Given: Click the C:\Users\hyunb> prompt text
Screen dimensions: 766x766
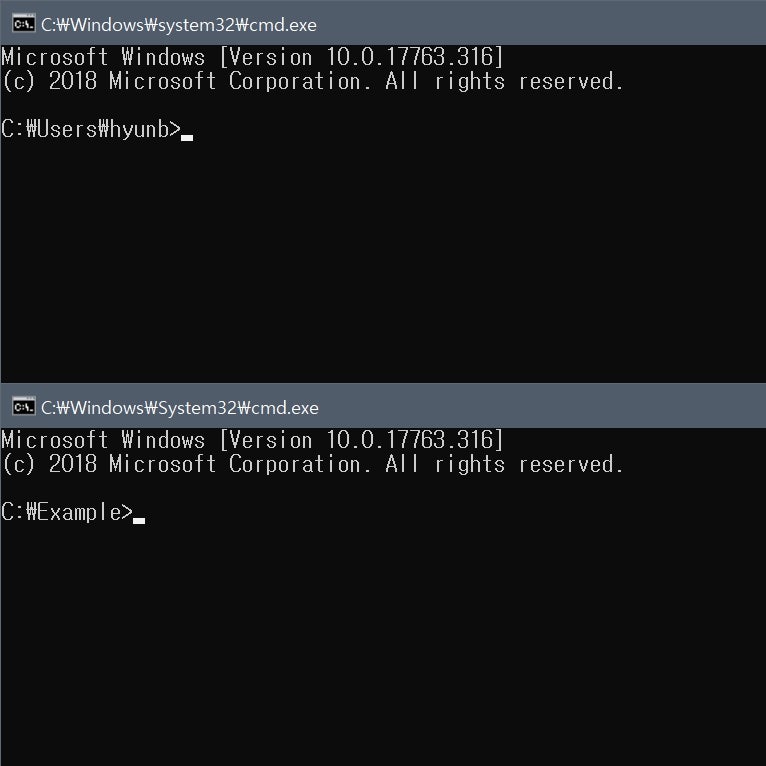Looking at the screenshot, I should click(x=91, y=130).
